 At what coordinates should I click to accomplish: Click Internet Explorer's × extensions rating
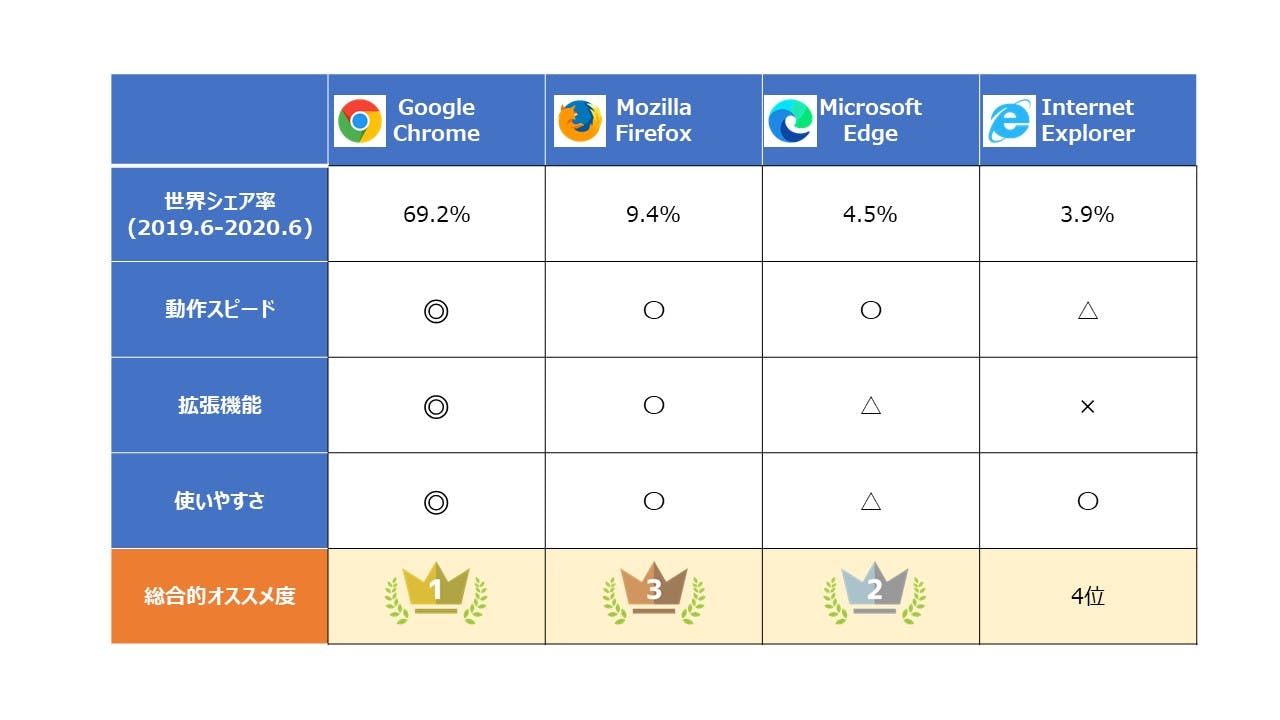1088,407
